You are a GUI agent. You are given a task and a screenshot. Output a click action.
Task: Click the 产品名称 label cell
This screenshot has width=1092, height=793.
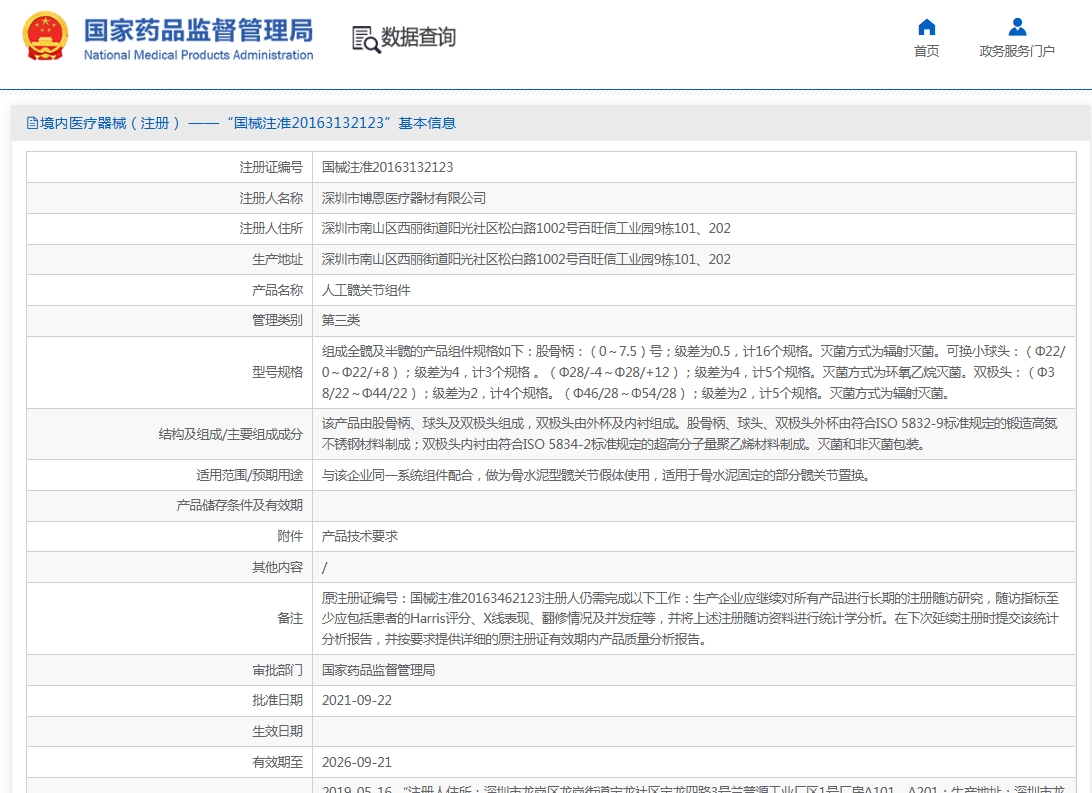click(x=169, y=290)
